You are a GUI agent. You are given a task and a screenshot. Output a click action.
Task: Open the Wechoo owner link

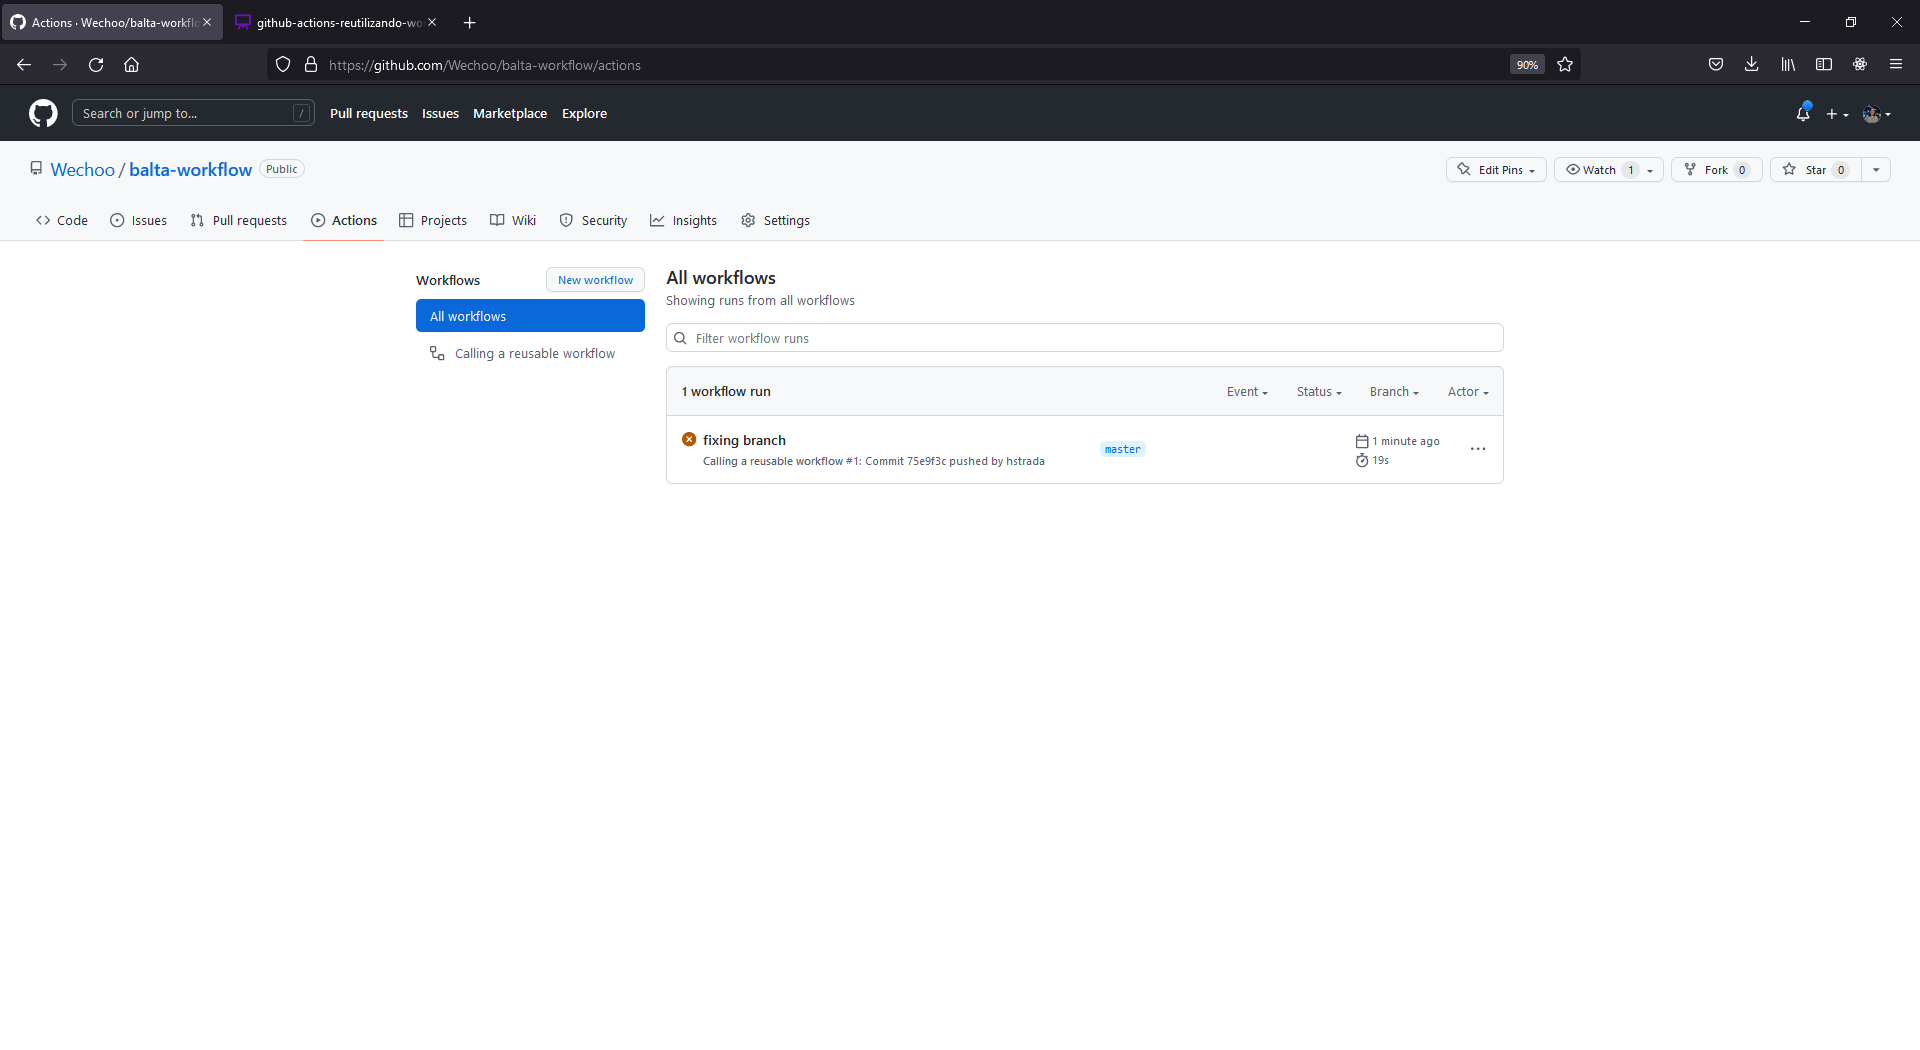[83, 170]
